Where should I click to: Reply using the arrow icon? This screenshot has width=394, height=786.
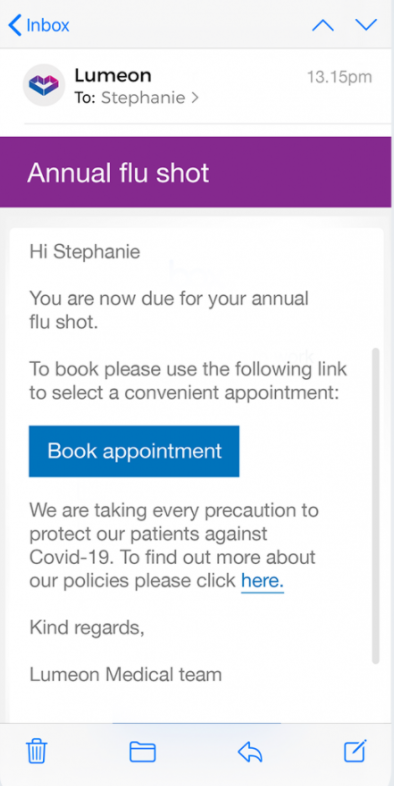click(x=250, y=752)
